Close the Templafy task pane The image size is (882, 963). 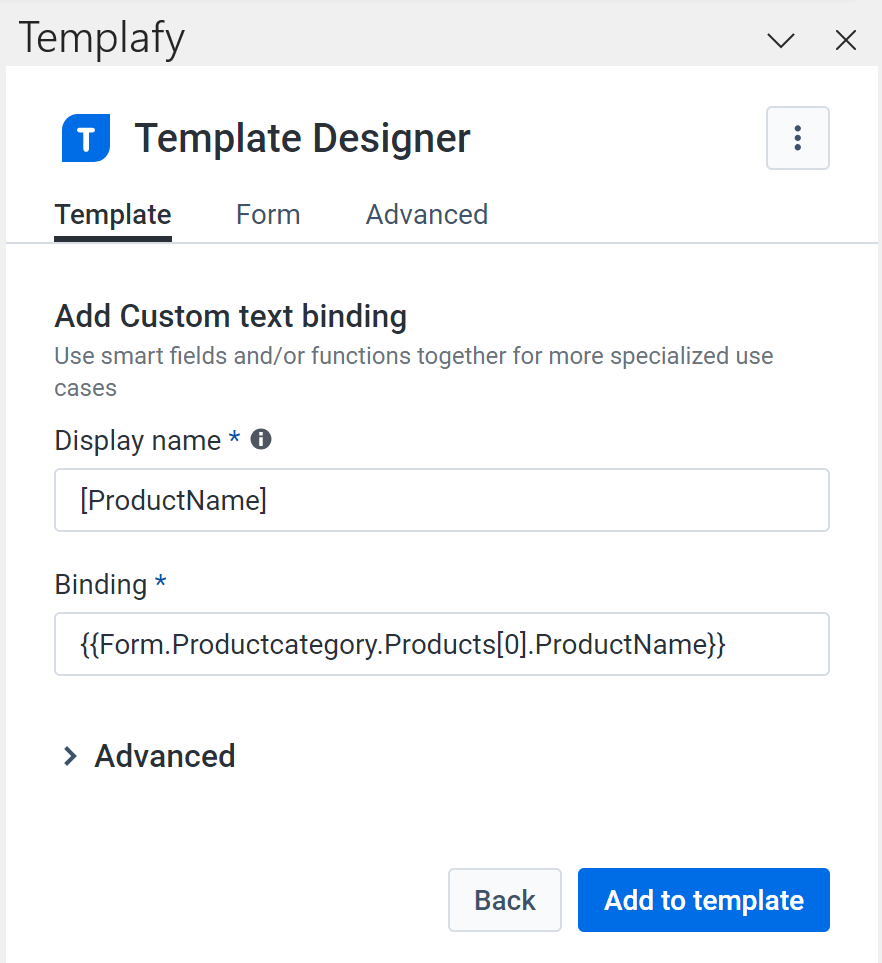tap(846, 41)
